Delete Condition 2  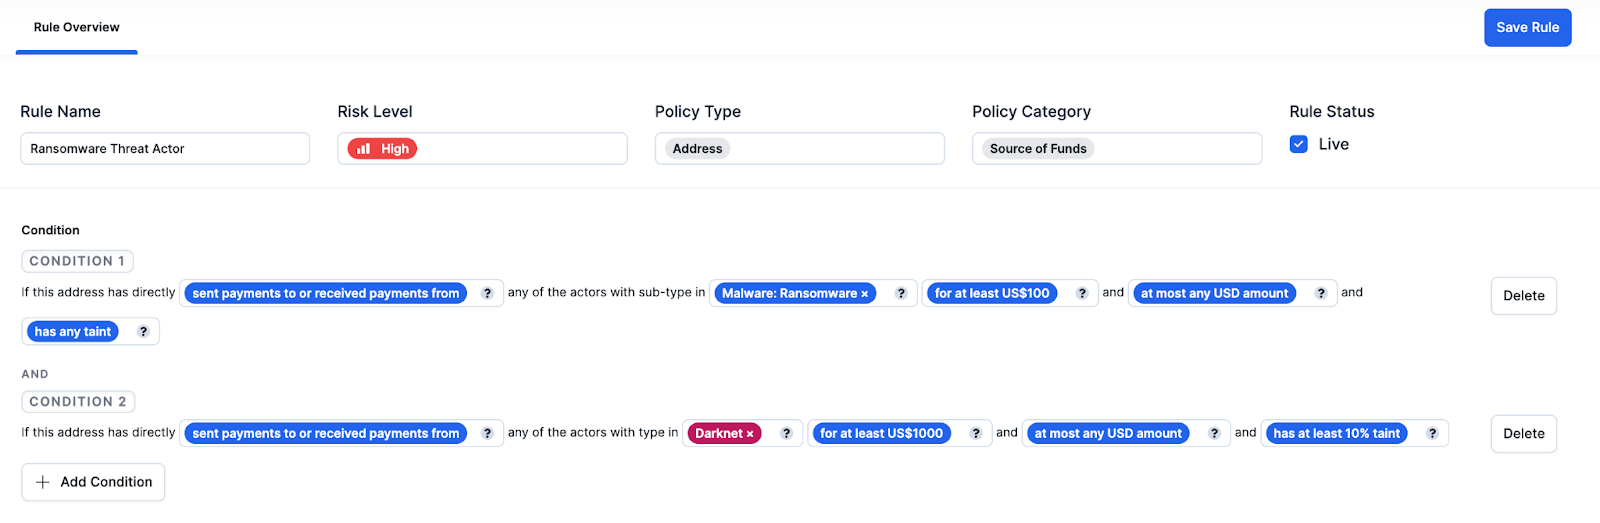[x=1523, y=434]
